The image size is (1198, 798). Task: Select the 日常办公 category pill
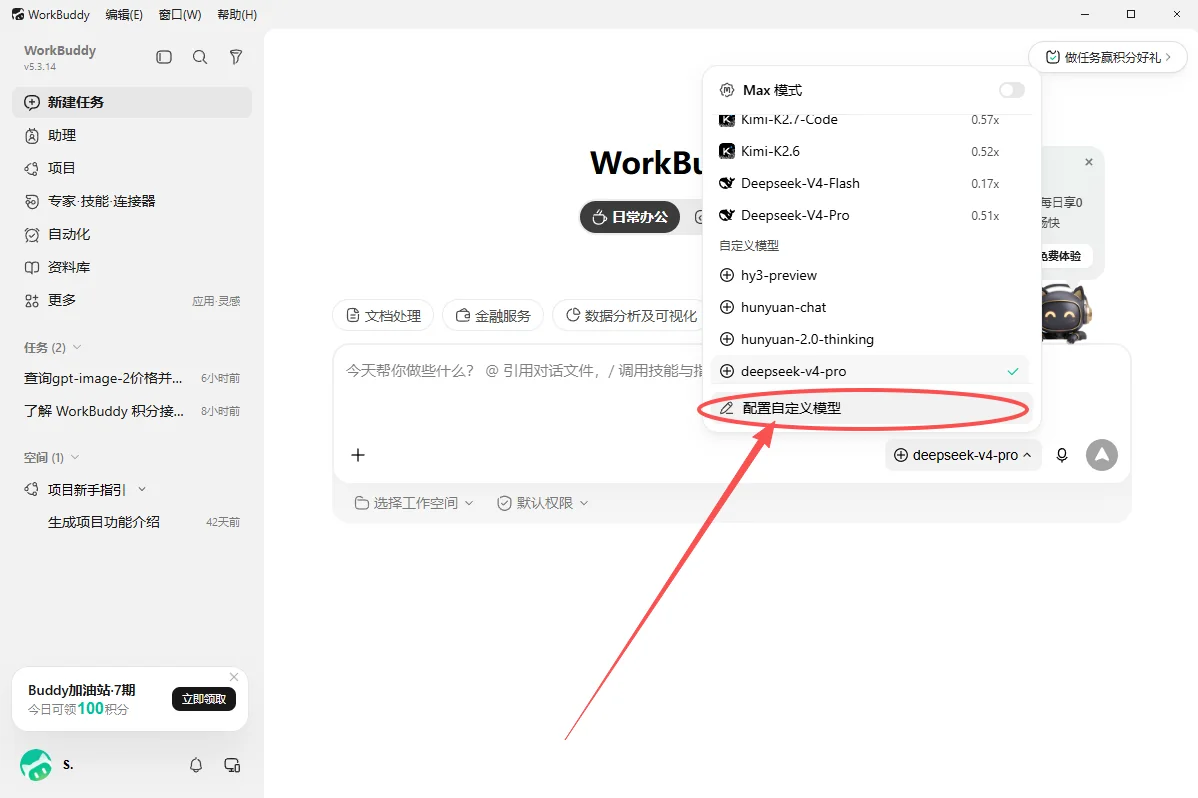coord(630,217)
